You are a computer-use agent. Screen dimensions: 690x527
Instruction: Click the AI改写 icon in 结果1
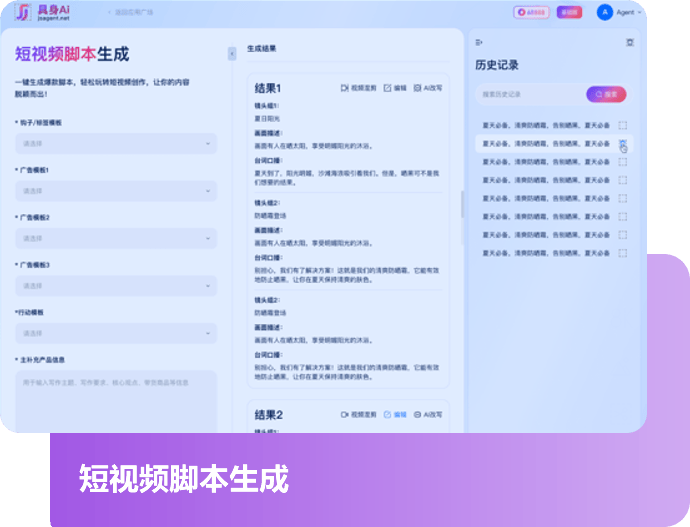417,88
